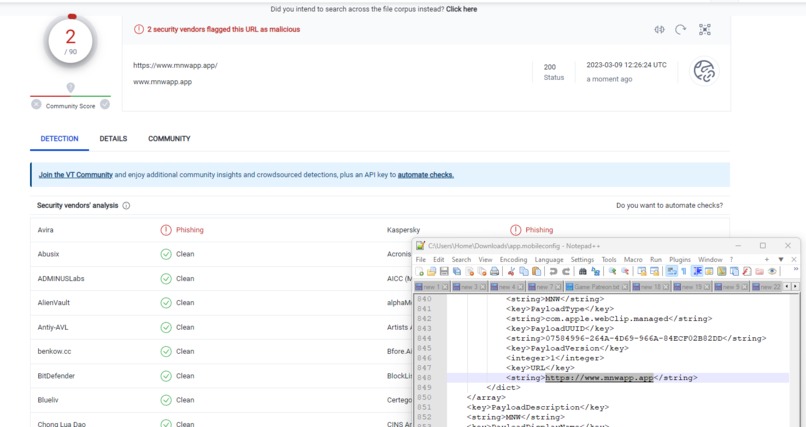Open the Settings menu in Notepad++
The width and height of the screenshot is (806, 427).
[x=582, y=259]
